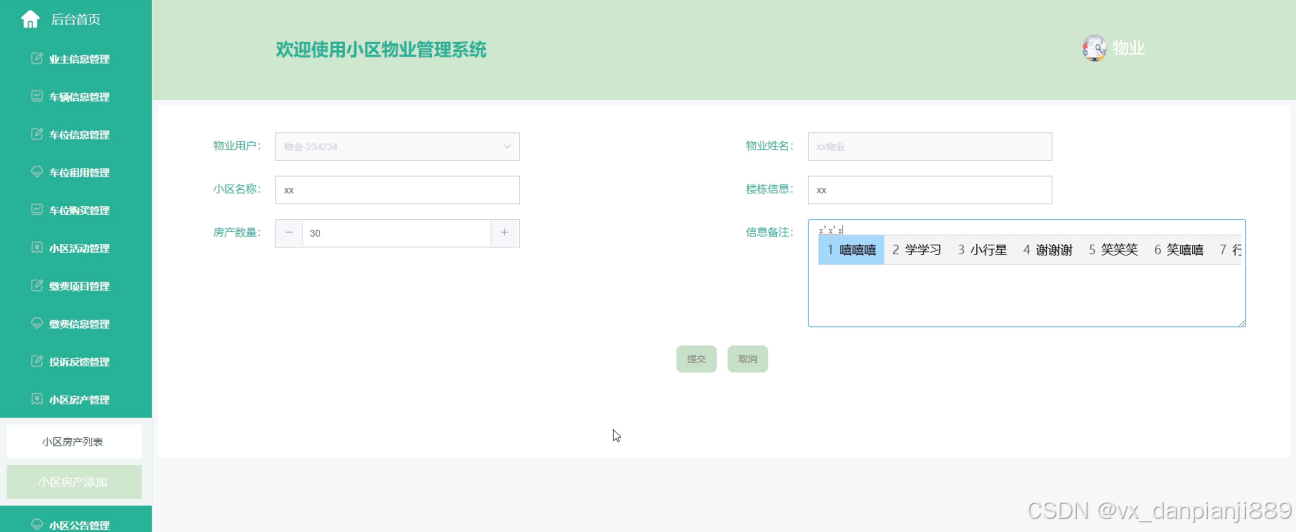Screen dimensions: 1296x532
Task: Choose IME candidate 3 小行星
Action: pos(982,250)
